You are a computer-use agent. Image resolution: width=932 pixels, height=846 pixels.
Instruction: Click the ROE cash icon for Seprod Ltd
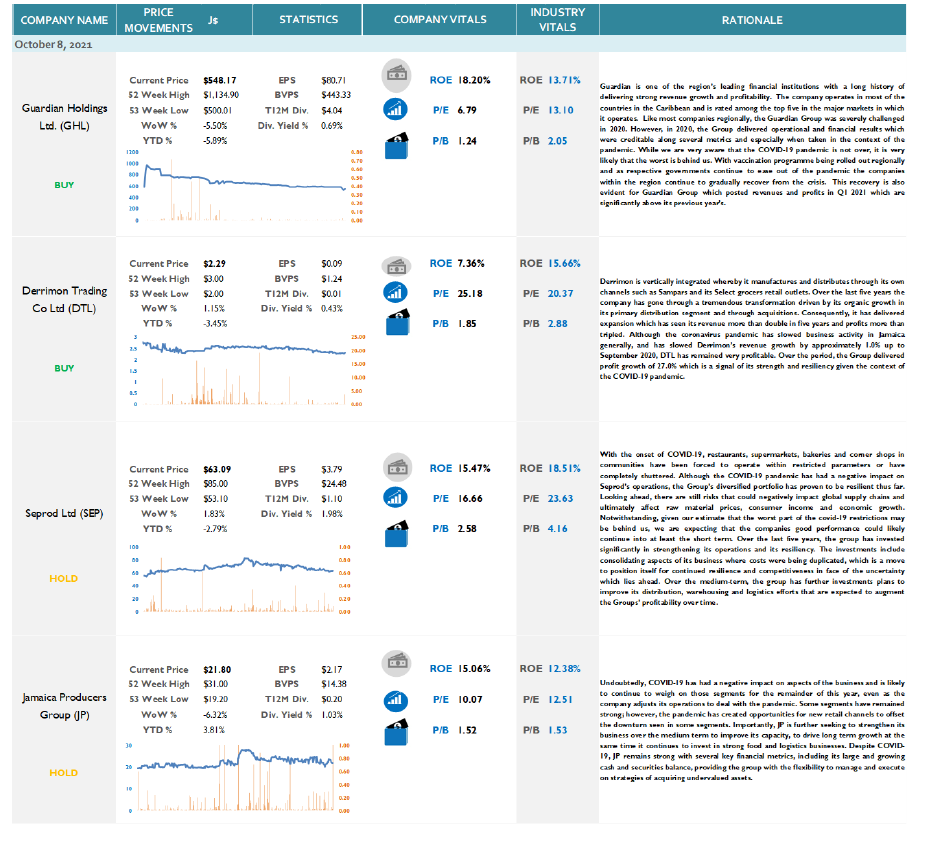pos(397,468)
